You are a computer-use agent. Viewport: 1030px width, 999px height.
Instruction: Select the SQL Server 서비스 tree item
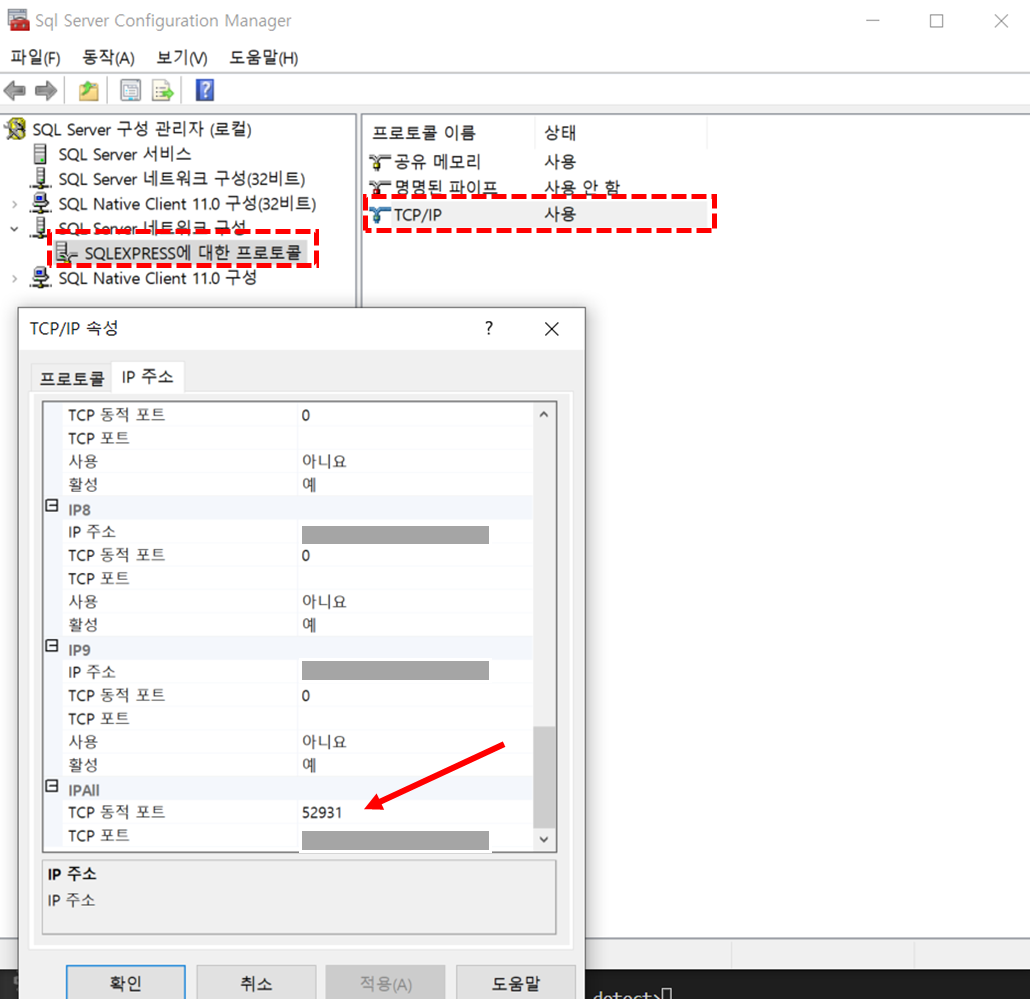click(125, 154)
